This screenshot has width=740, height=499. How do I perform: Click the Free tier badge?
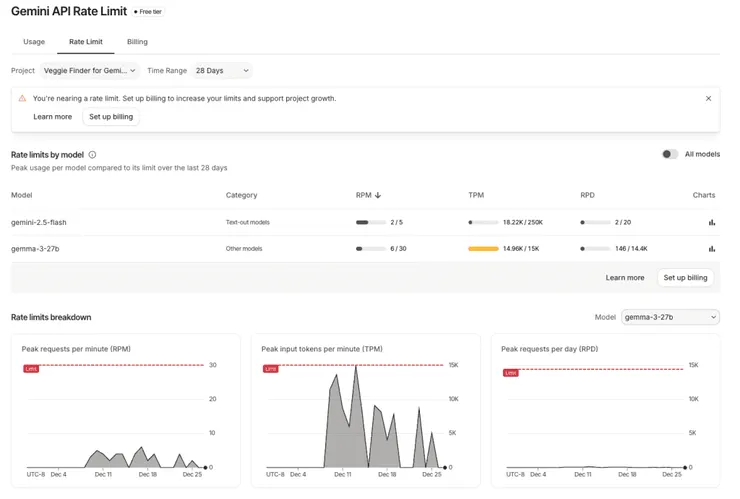(x=148, y=11)
